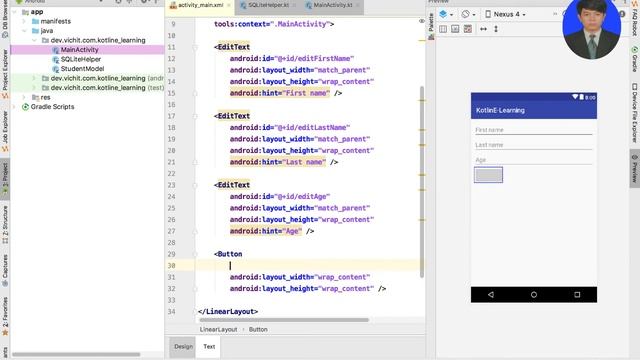Open the 1: Project tool window tab
Image resolution: width=640 pixels, height=360 pixels.
(5, 179)
